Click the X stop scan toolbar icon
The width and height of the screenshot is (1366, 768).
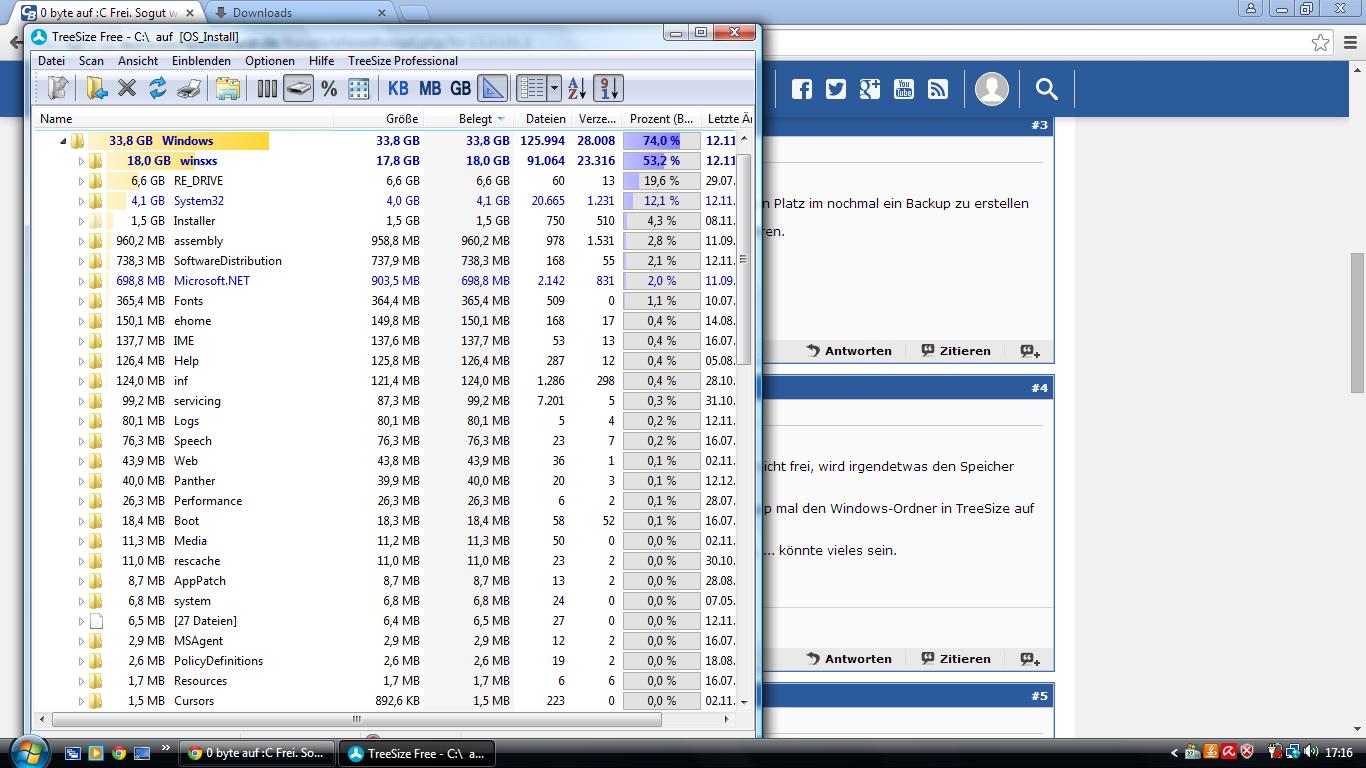click(127, 88)
